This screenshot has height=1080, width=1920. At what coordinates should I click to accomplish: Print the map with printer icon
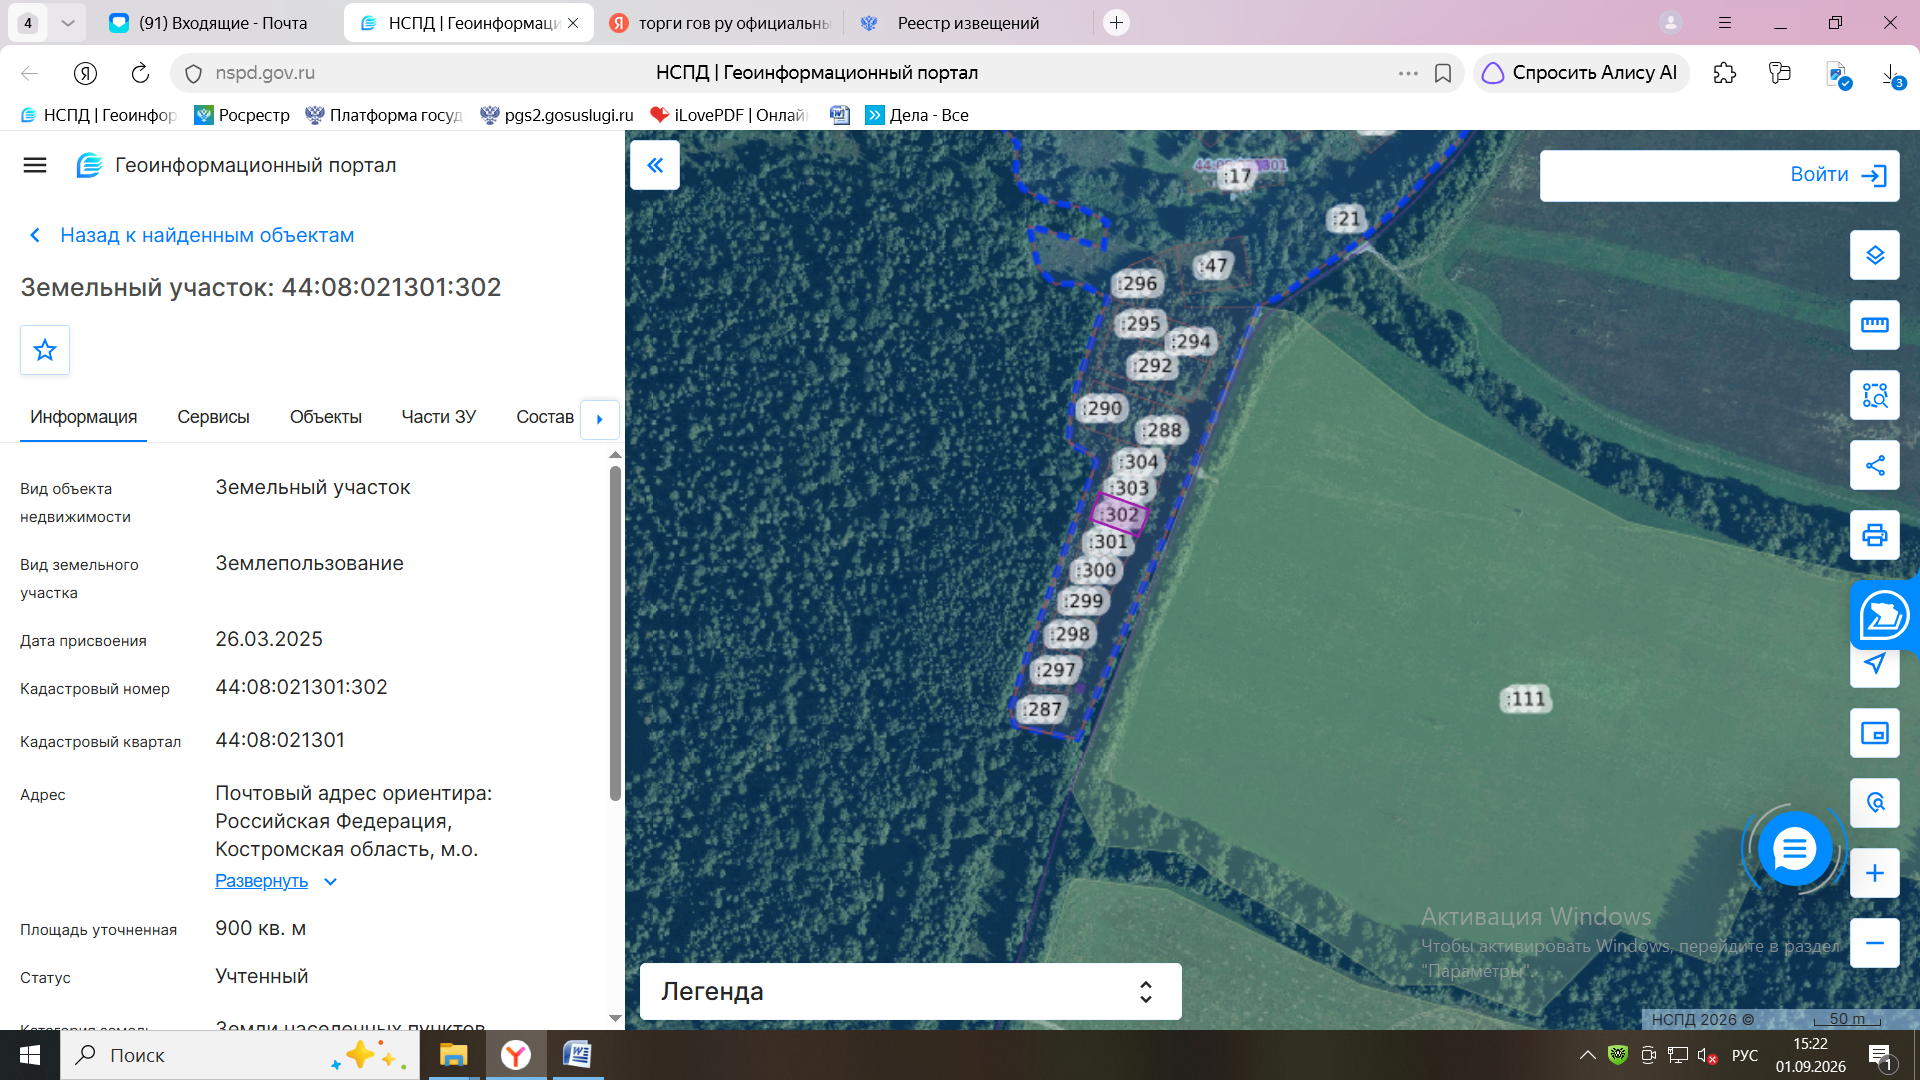1875,535
